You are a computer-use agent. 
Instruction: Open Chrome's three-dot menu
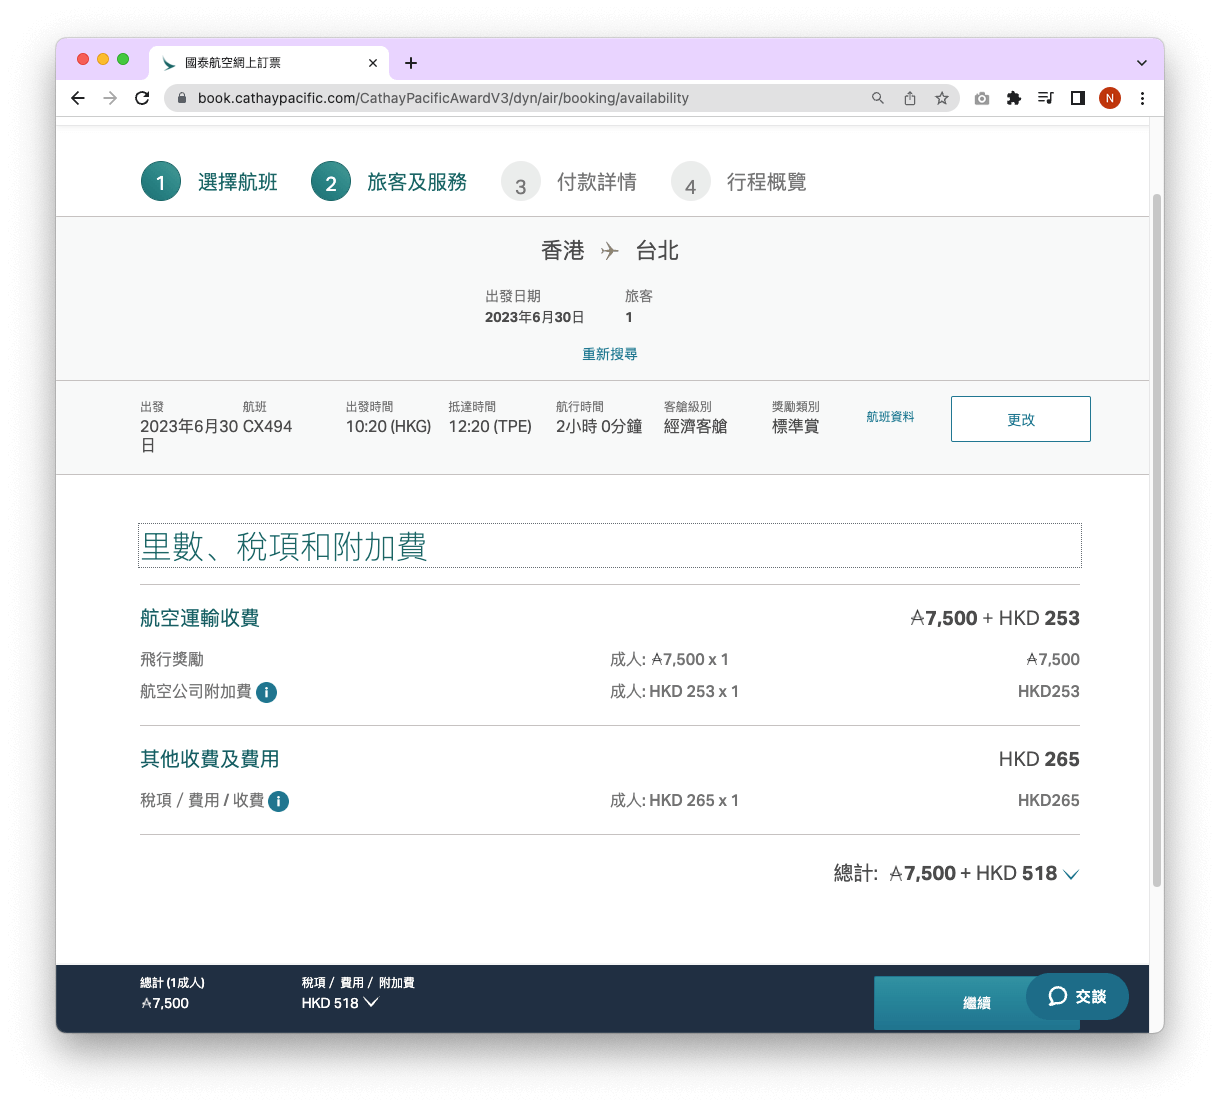[1142, 98]
